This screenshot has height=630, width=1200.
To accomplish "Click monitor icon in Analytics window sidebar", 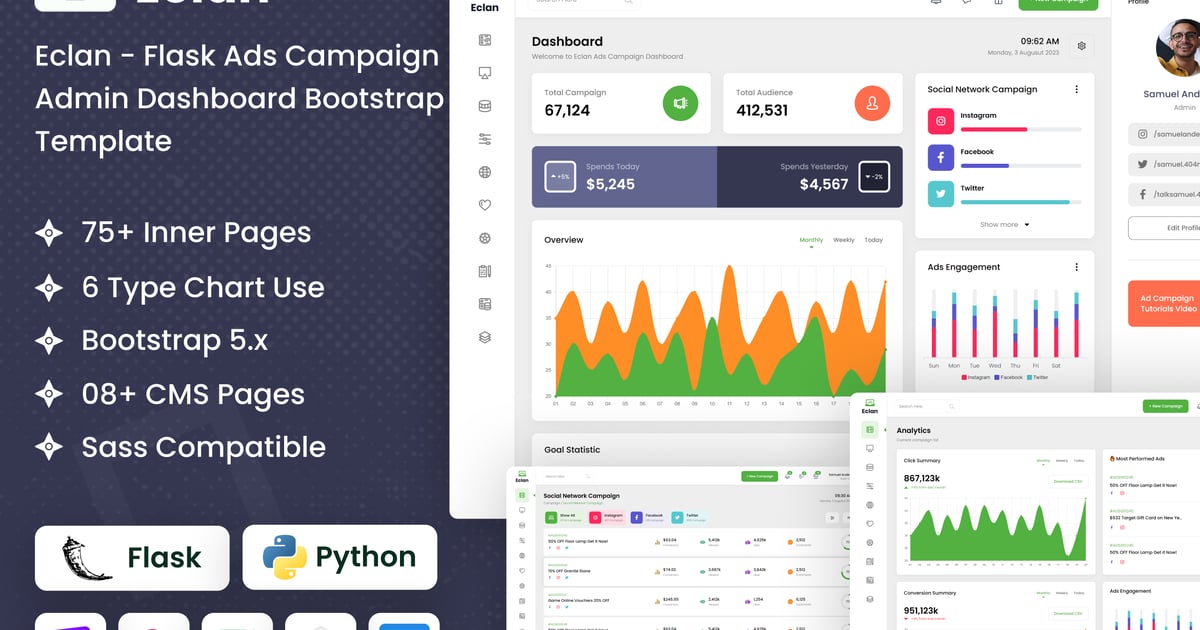I will [870, 449].
